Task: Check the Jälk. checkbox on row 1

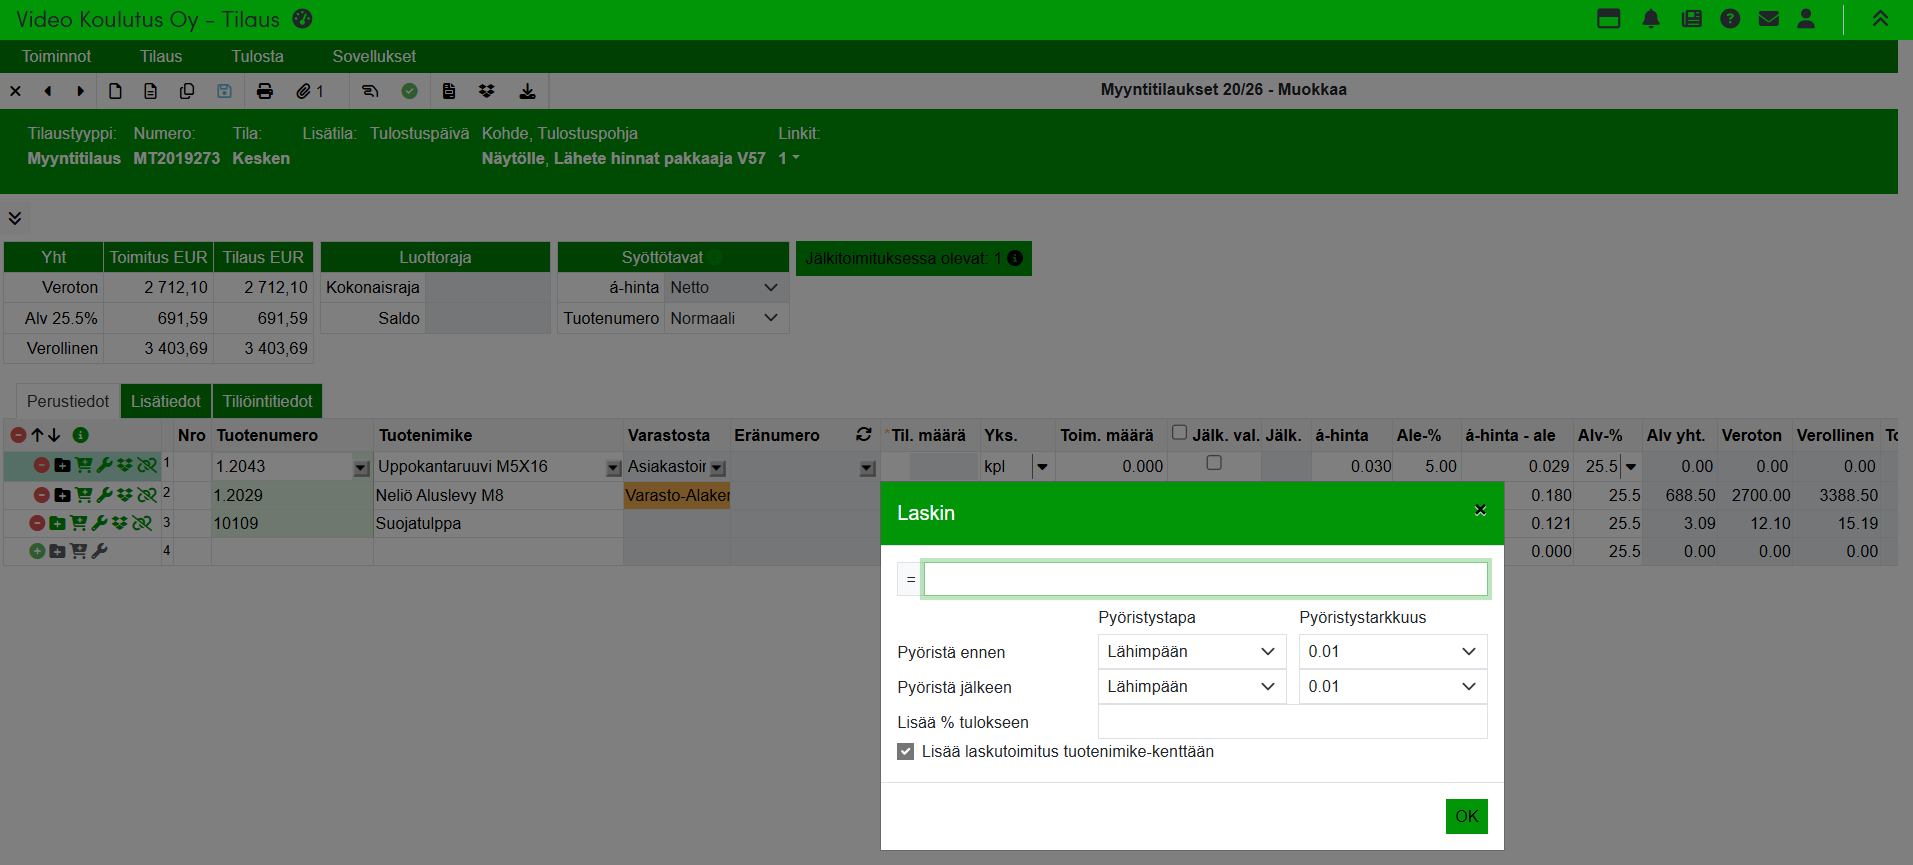Action: point(1214,463)
